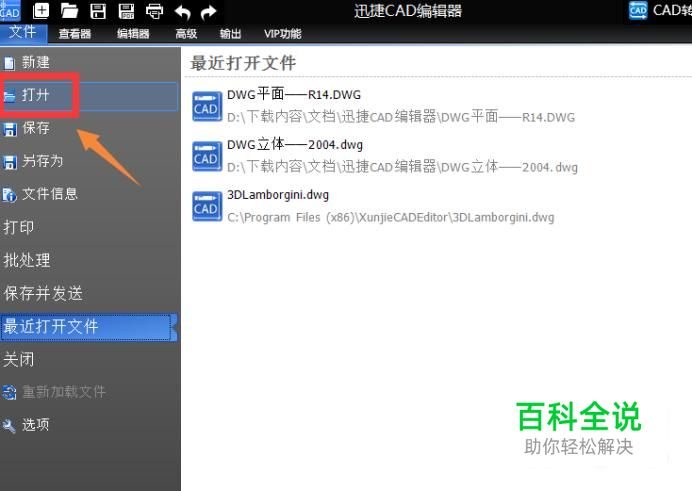Screen dimensions: 692x491
Task: Click CAD icon beside 3DLamborgini.dwg
Action: point(207,206)
